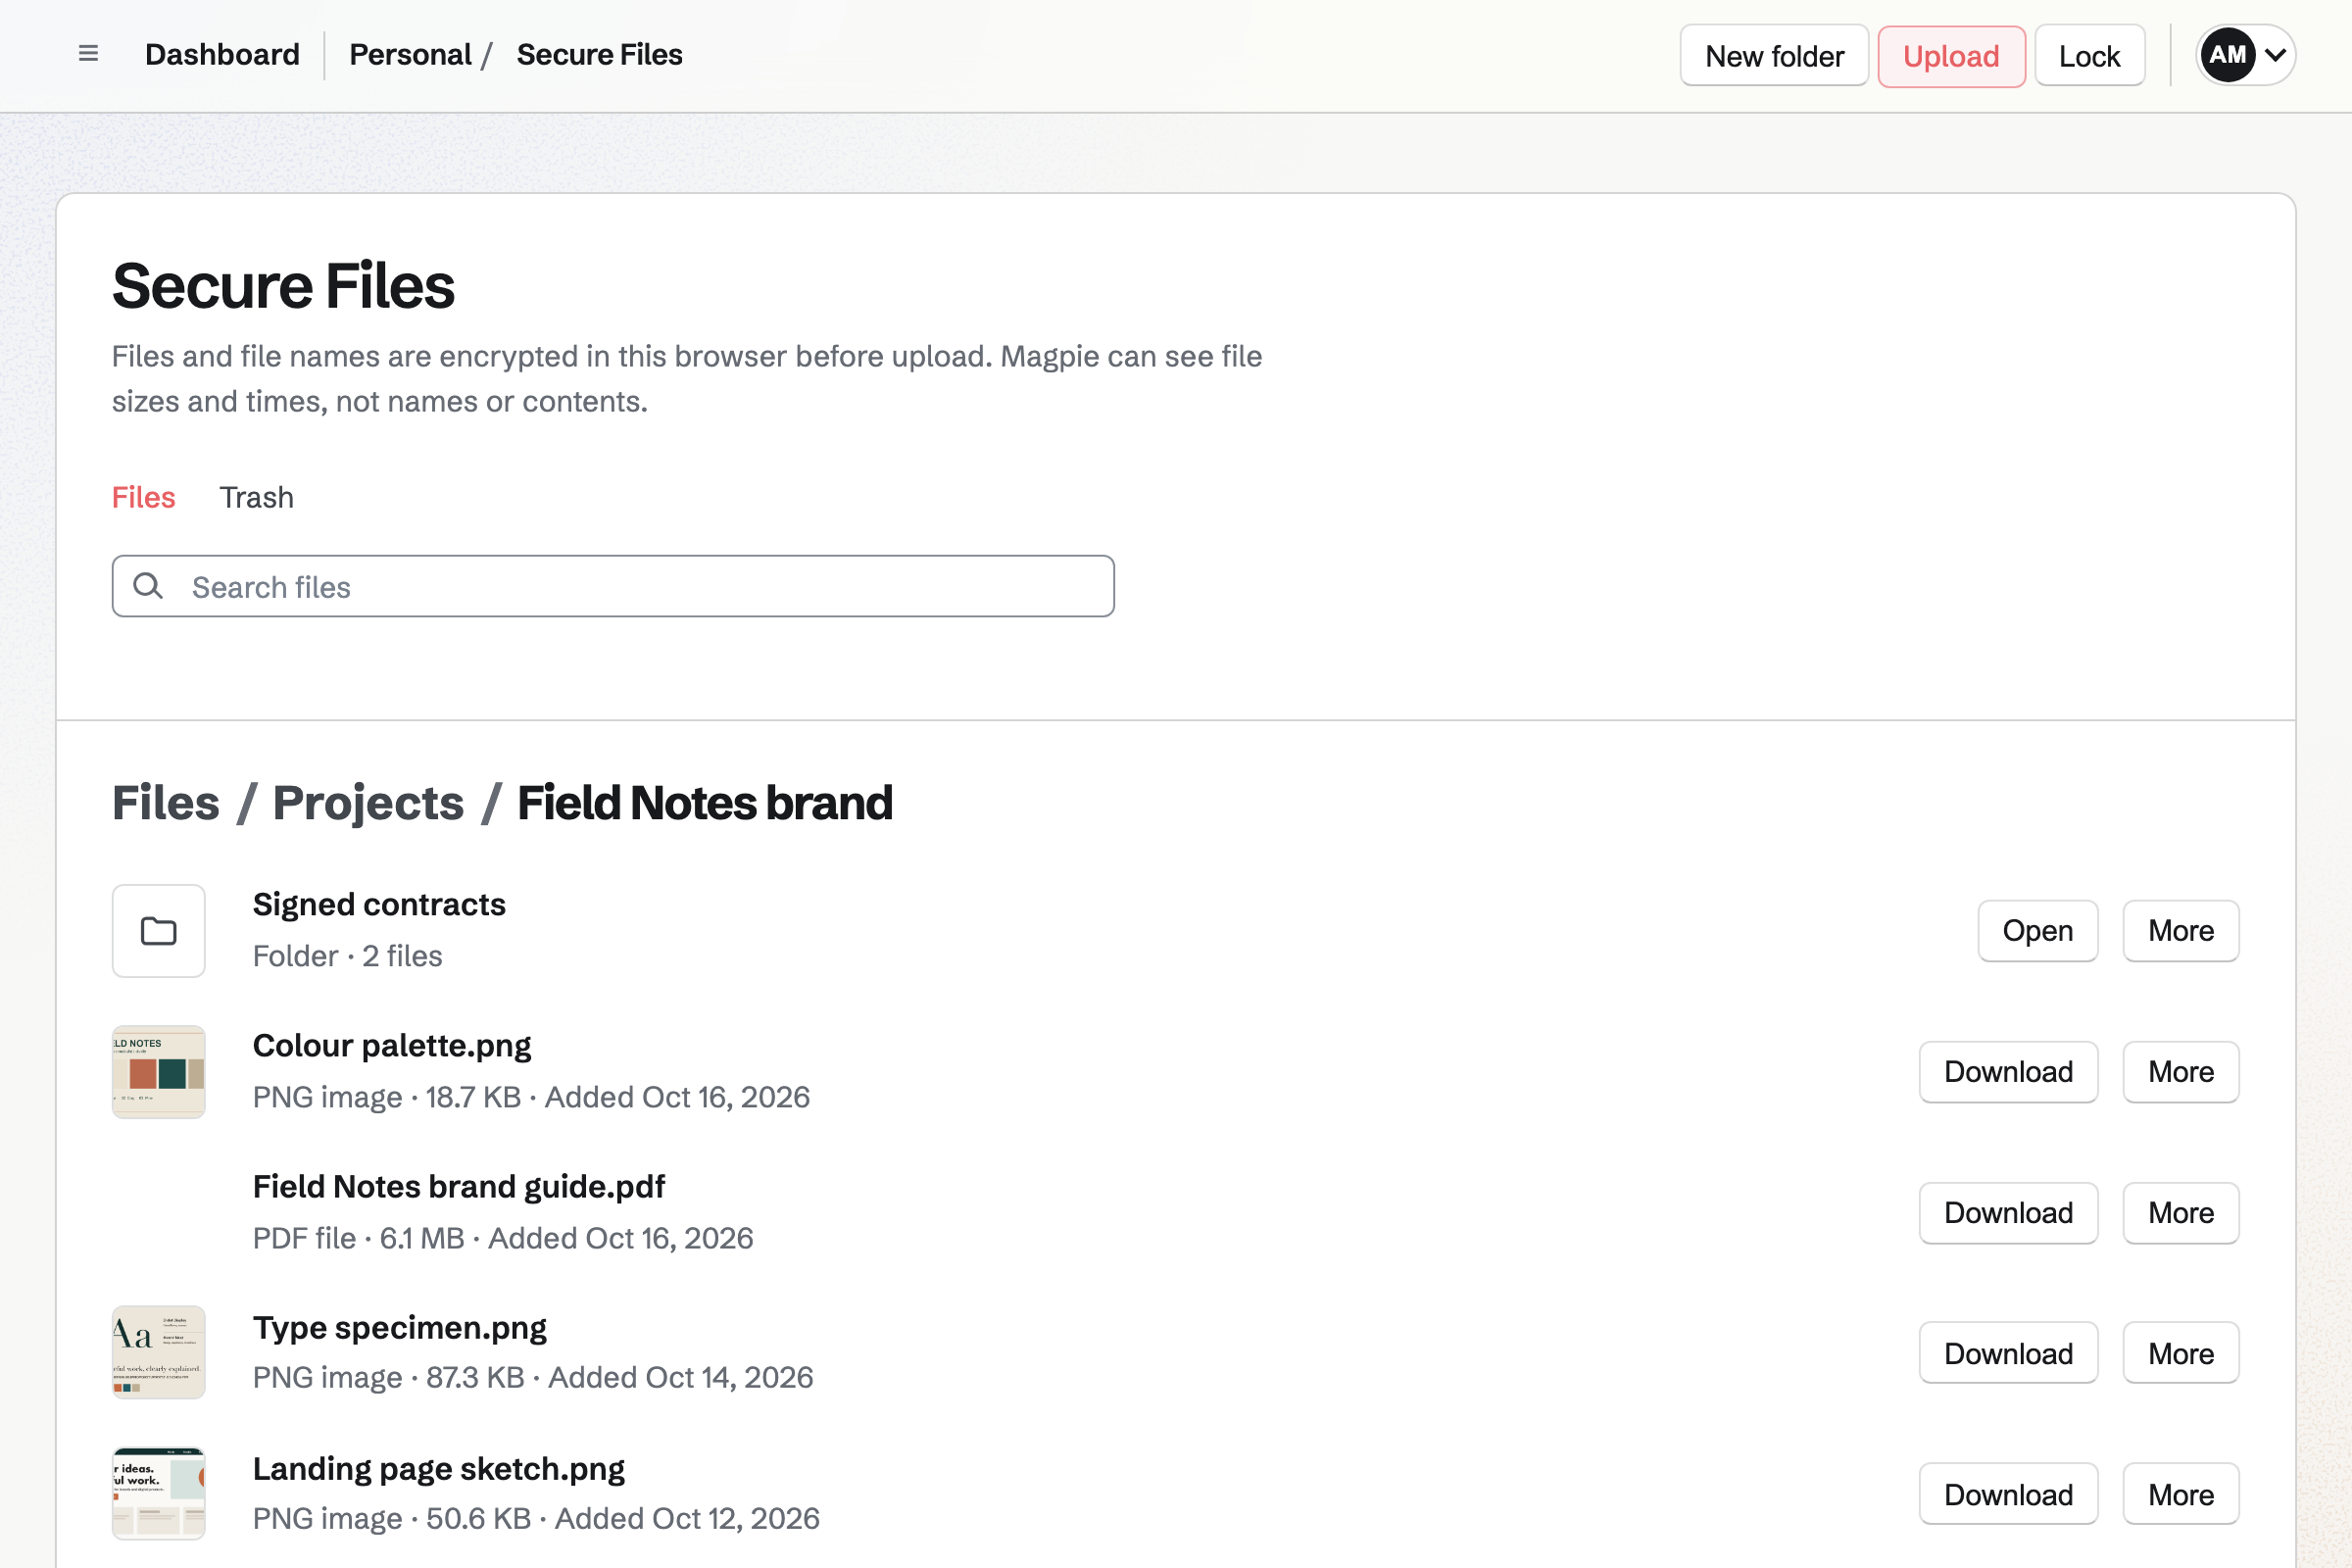Screen dimensions: 2352x1568
Task: Show More options for Colour palette.png
Action: [2180, 1072]
